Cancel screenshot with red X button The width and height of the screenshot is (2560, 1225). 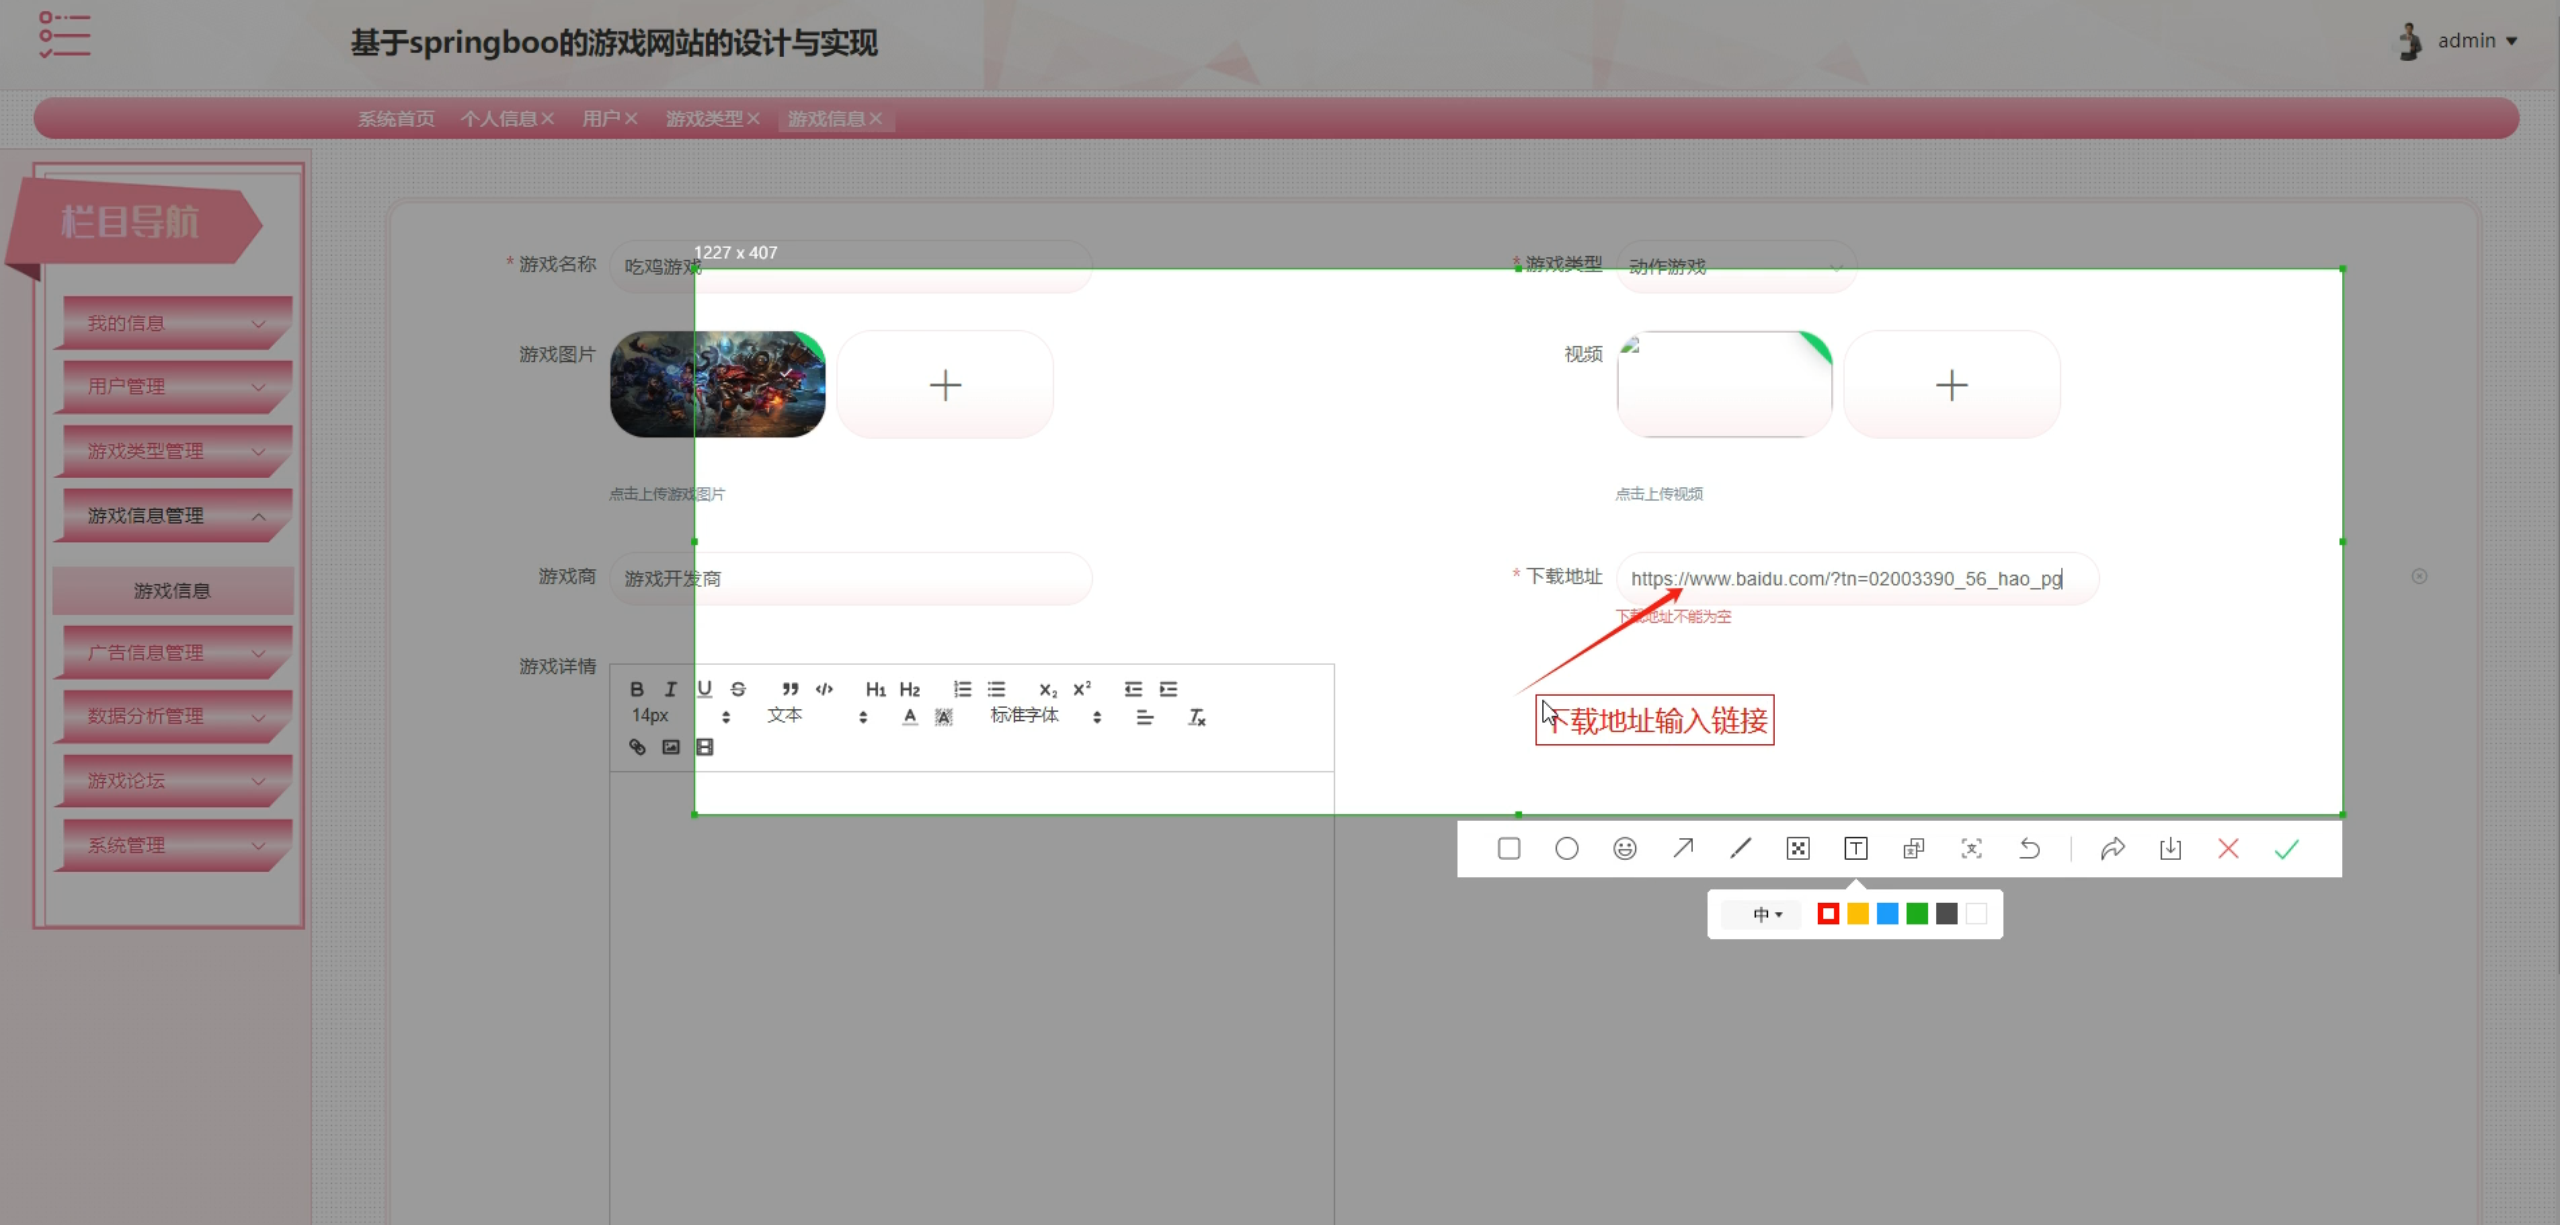(2228, 849)
